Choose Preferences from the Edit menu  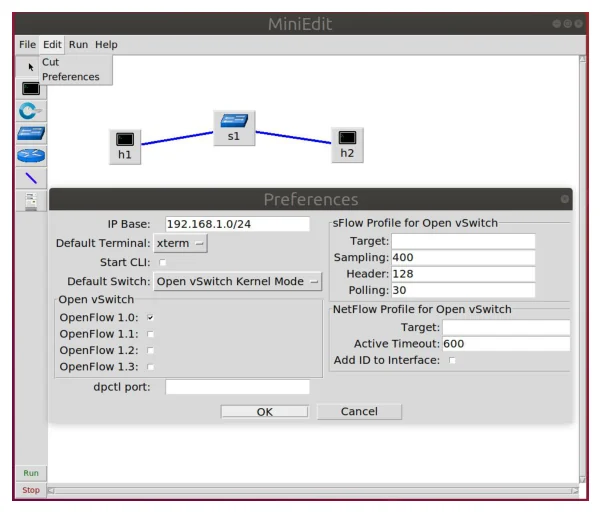click(x=76, y=77)
